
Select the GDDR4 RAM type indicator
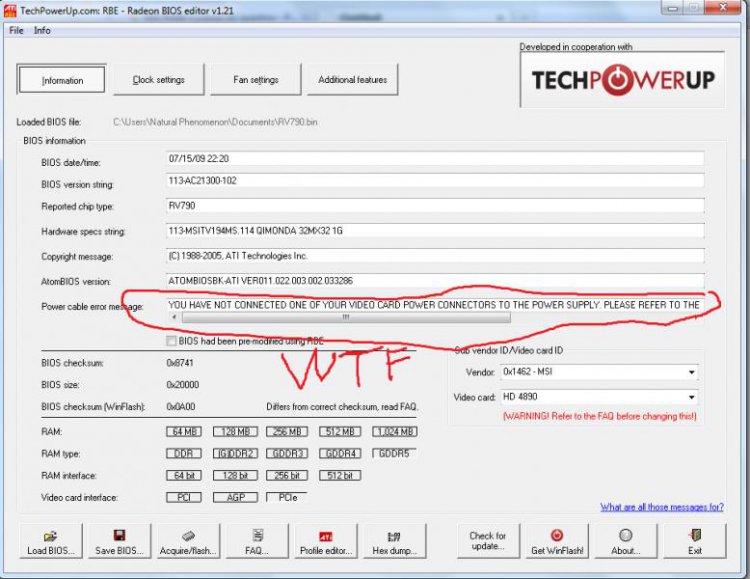[341, 453]
